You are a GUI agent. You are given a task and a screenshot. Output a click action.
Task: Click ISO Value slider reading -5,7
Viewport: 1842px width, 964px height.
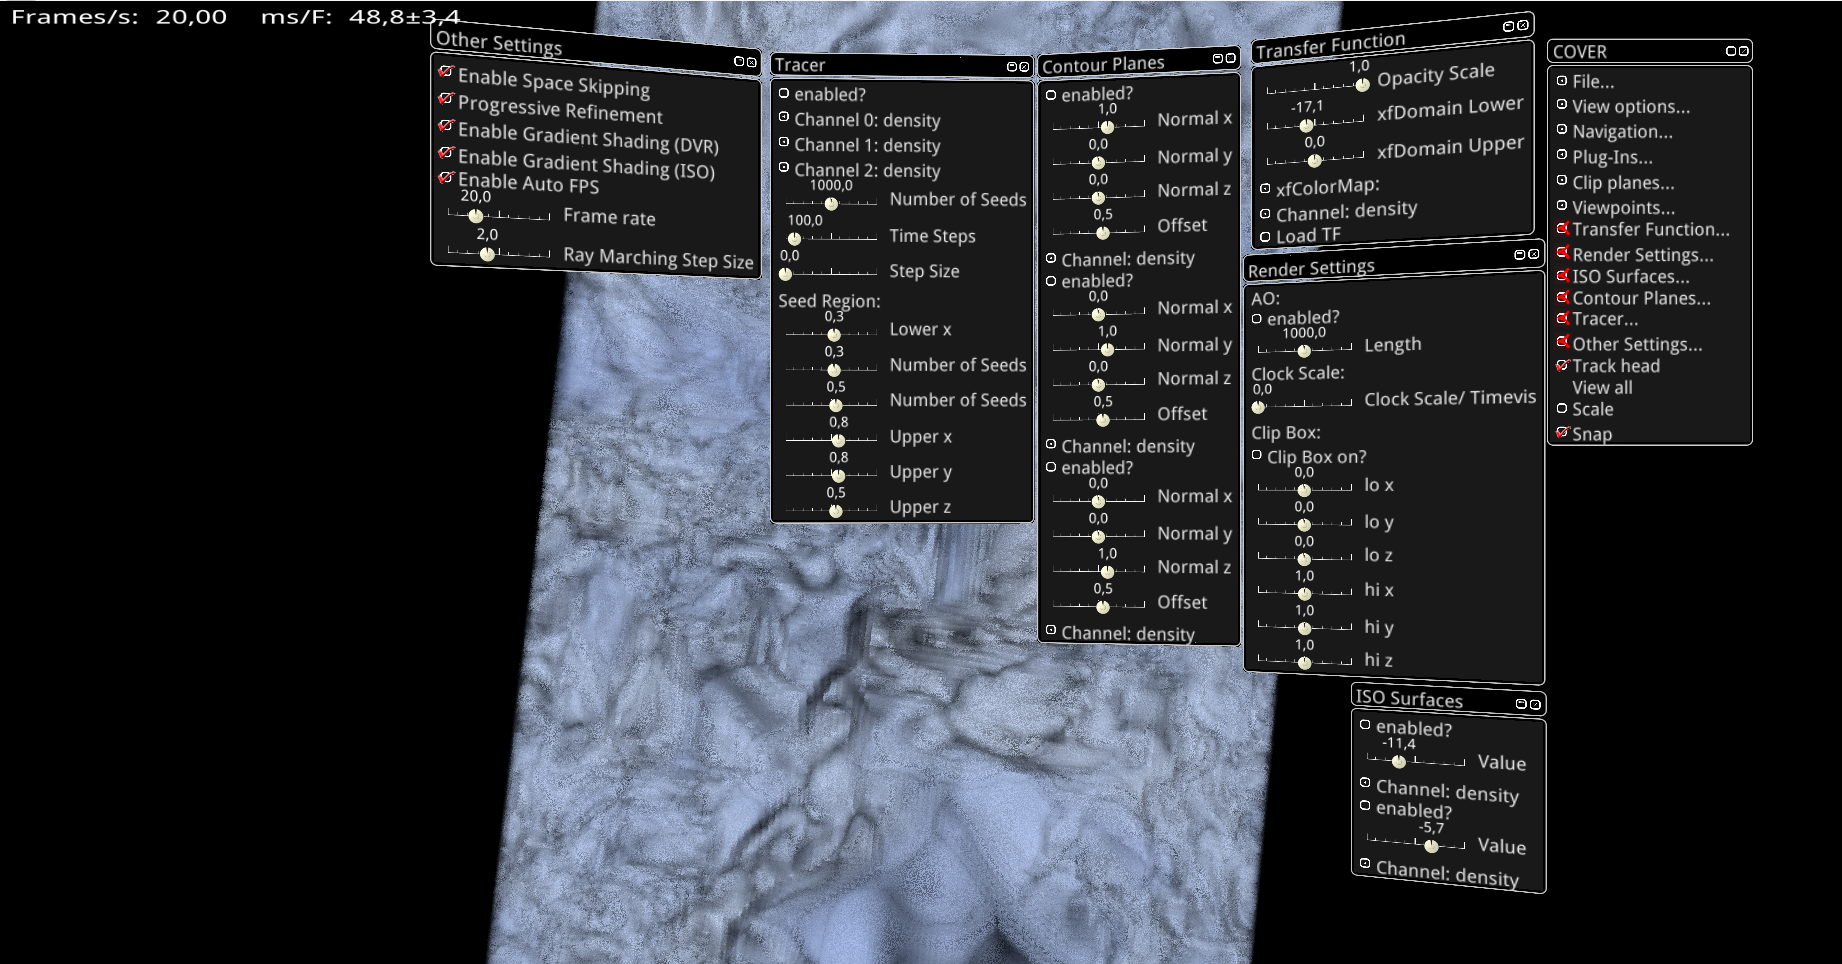click(1416, 845)
